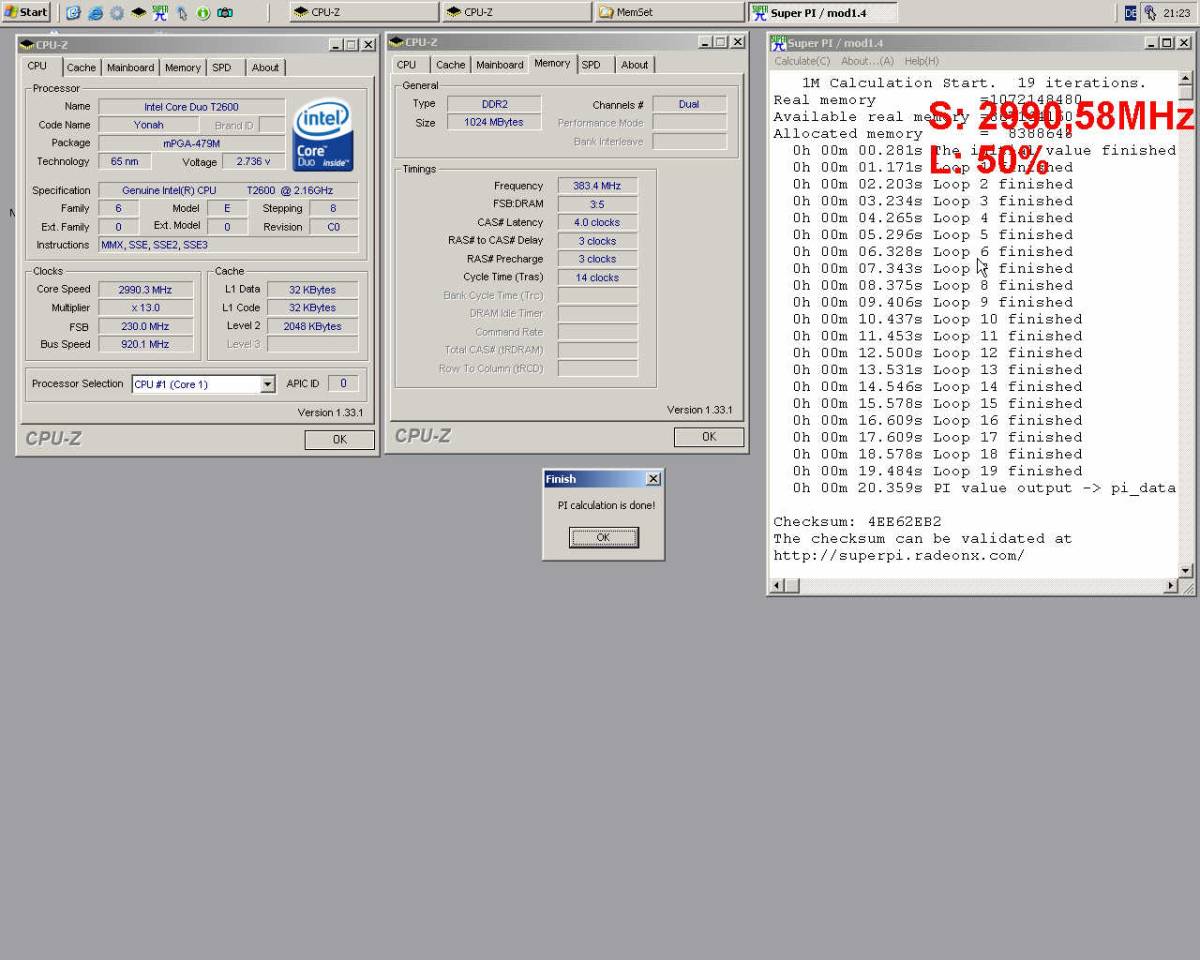Open the Help(H) menu in Super PI
The width and height of the screenshot is (1200, 960).
[921, 61]
